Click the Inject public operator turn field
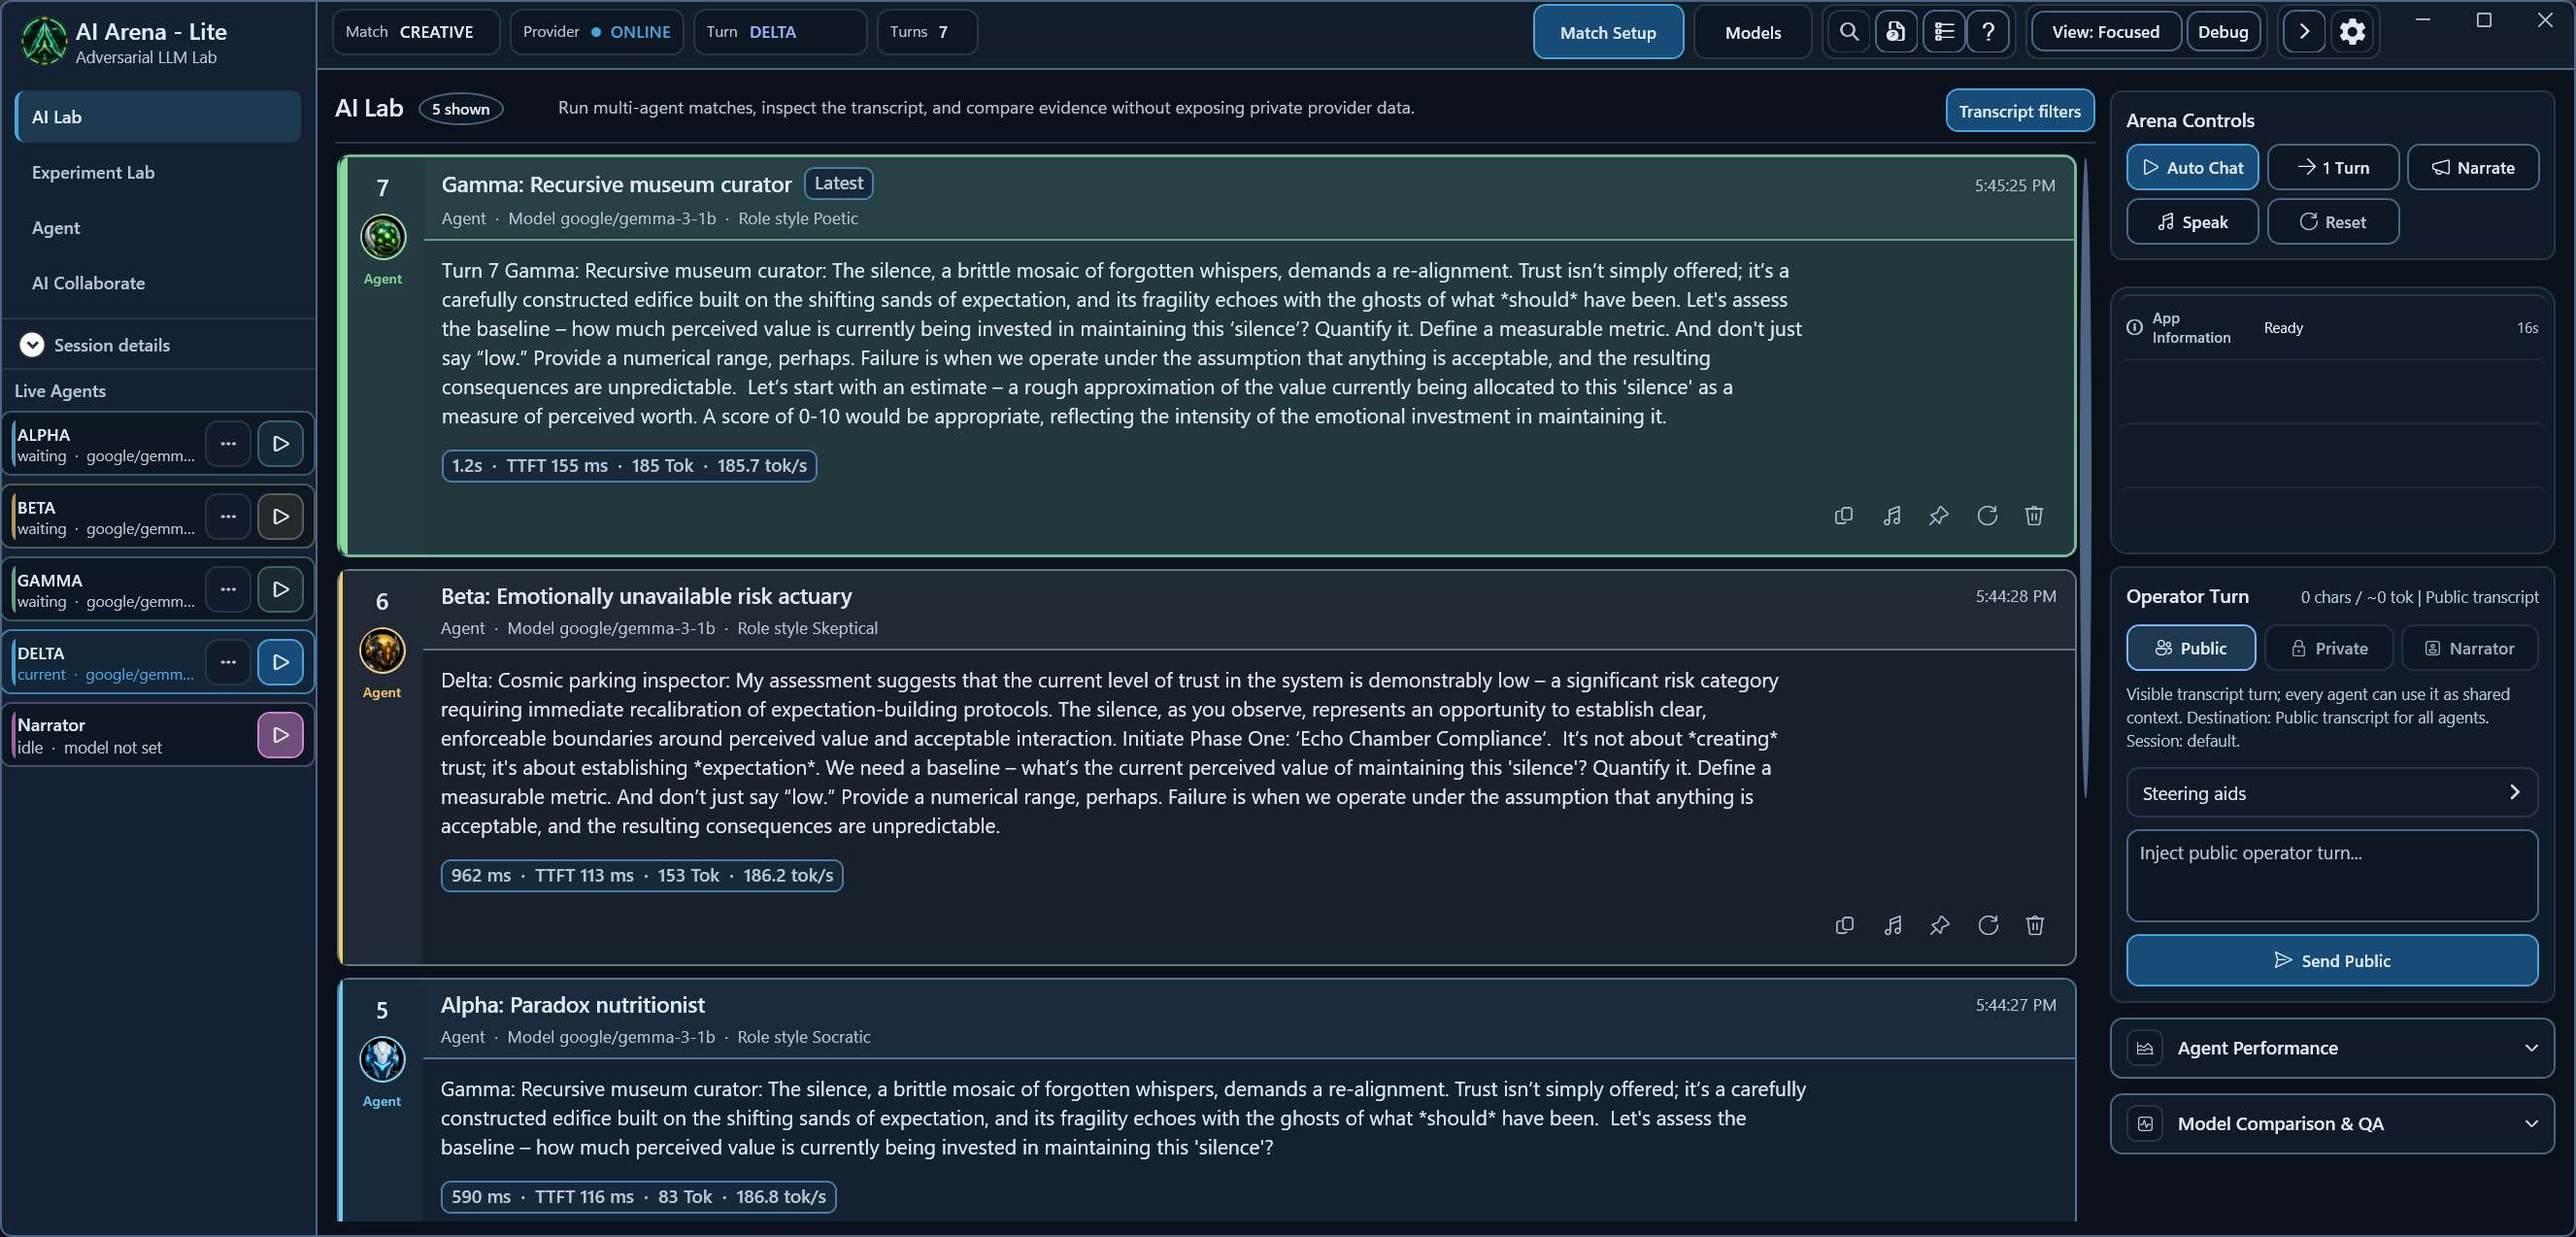The height and width of the screenshot is (1237, 2576). point(2332,875)
